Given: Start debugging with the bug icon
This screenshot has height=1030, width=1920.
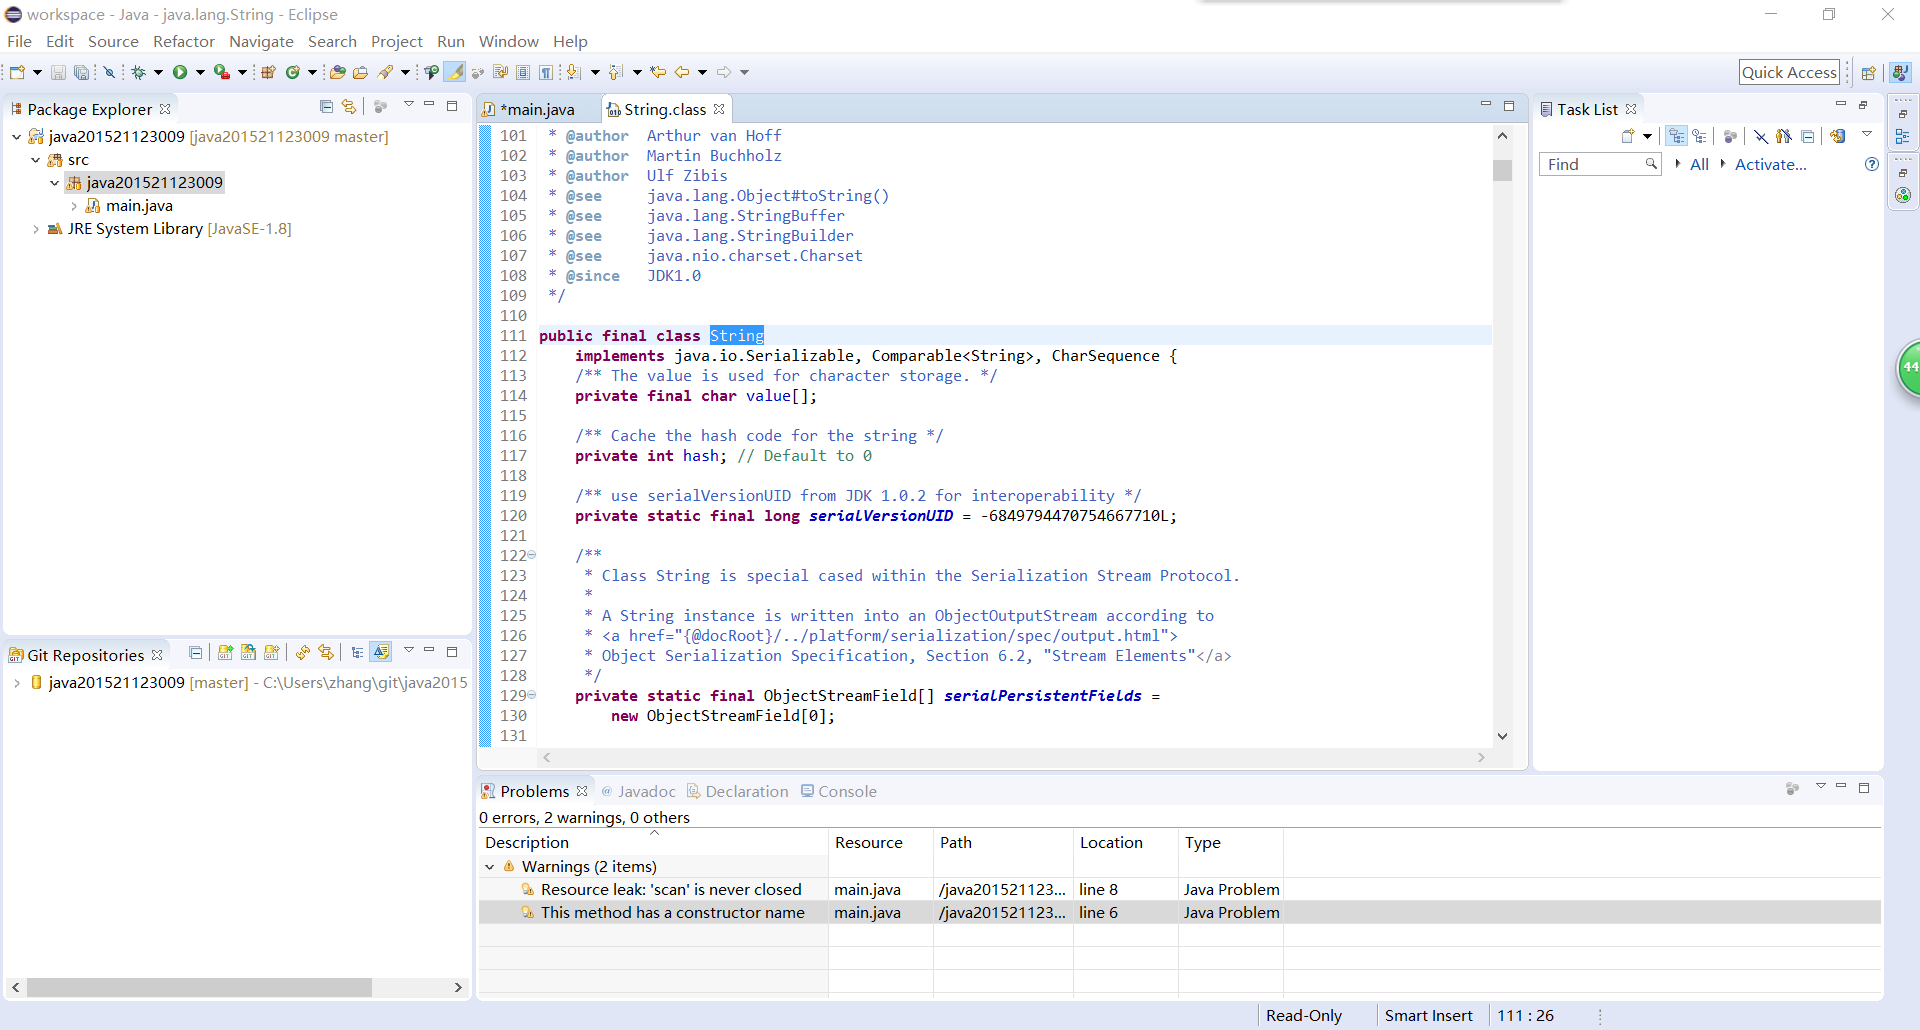Looking at the screenshot, I should point(139,72).
